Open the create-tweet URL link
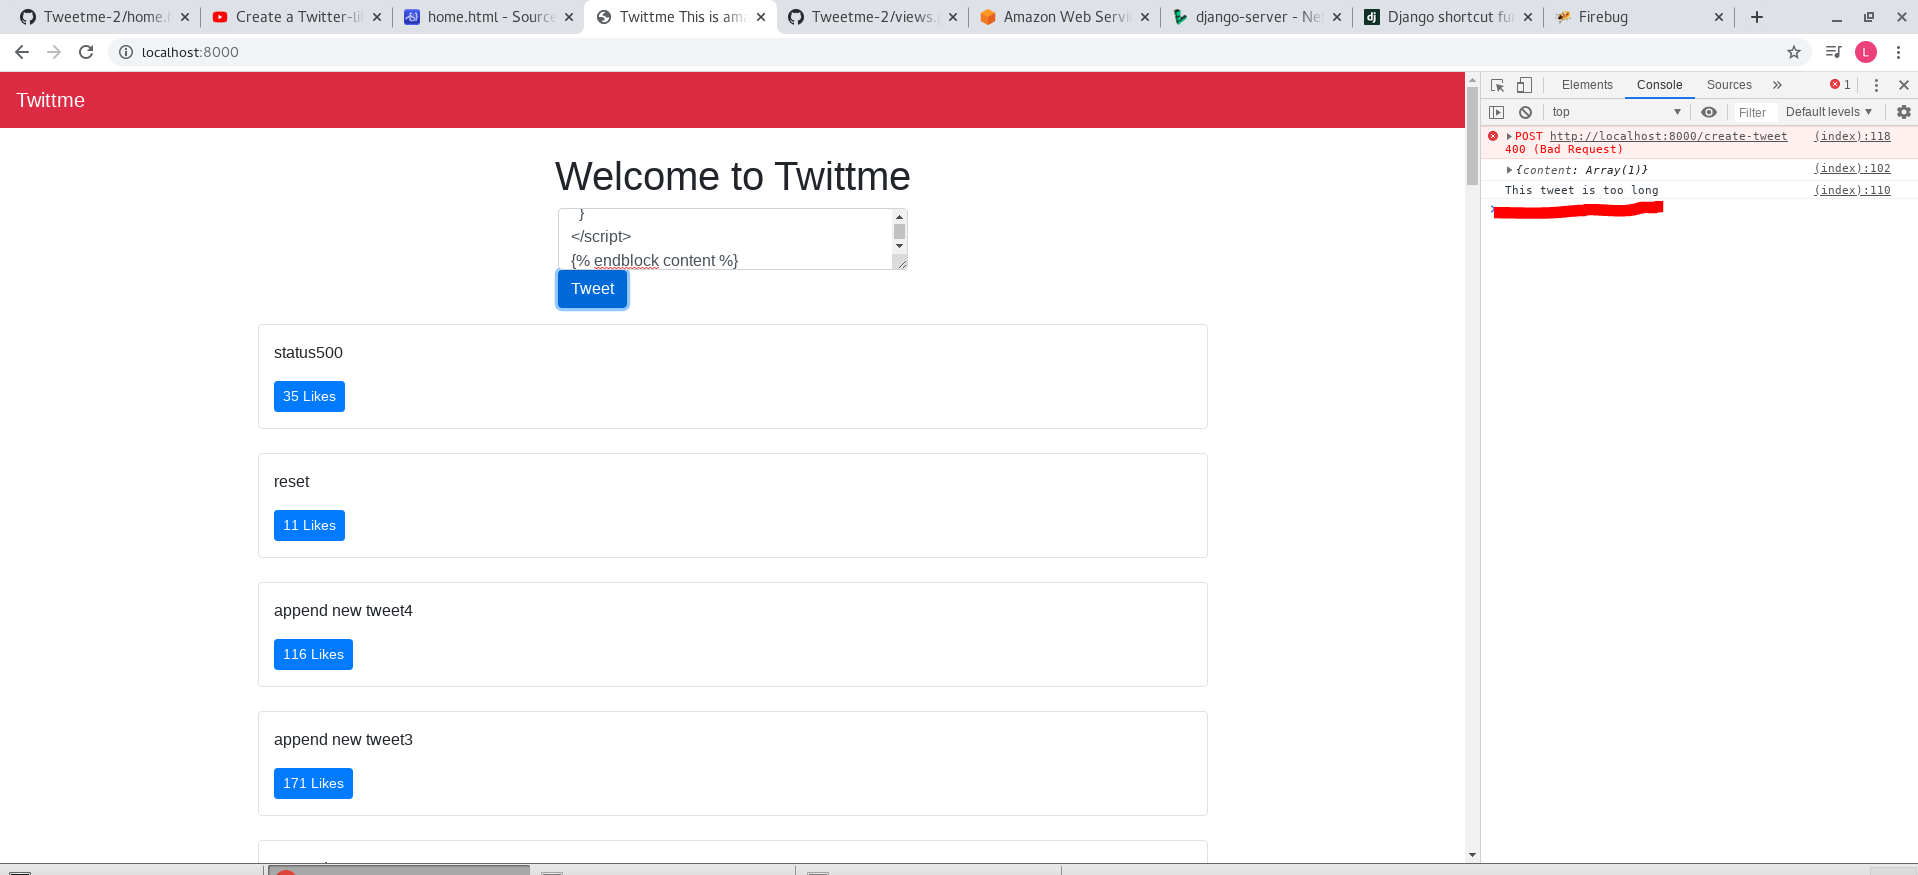Image resolution: width=1918 pixels, height=875 pixels. pos(1668,136)
